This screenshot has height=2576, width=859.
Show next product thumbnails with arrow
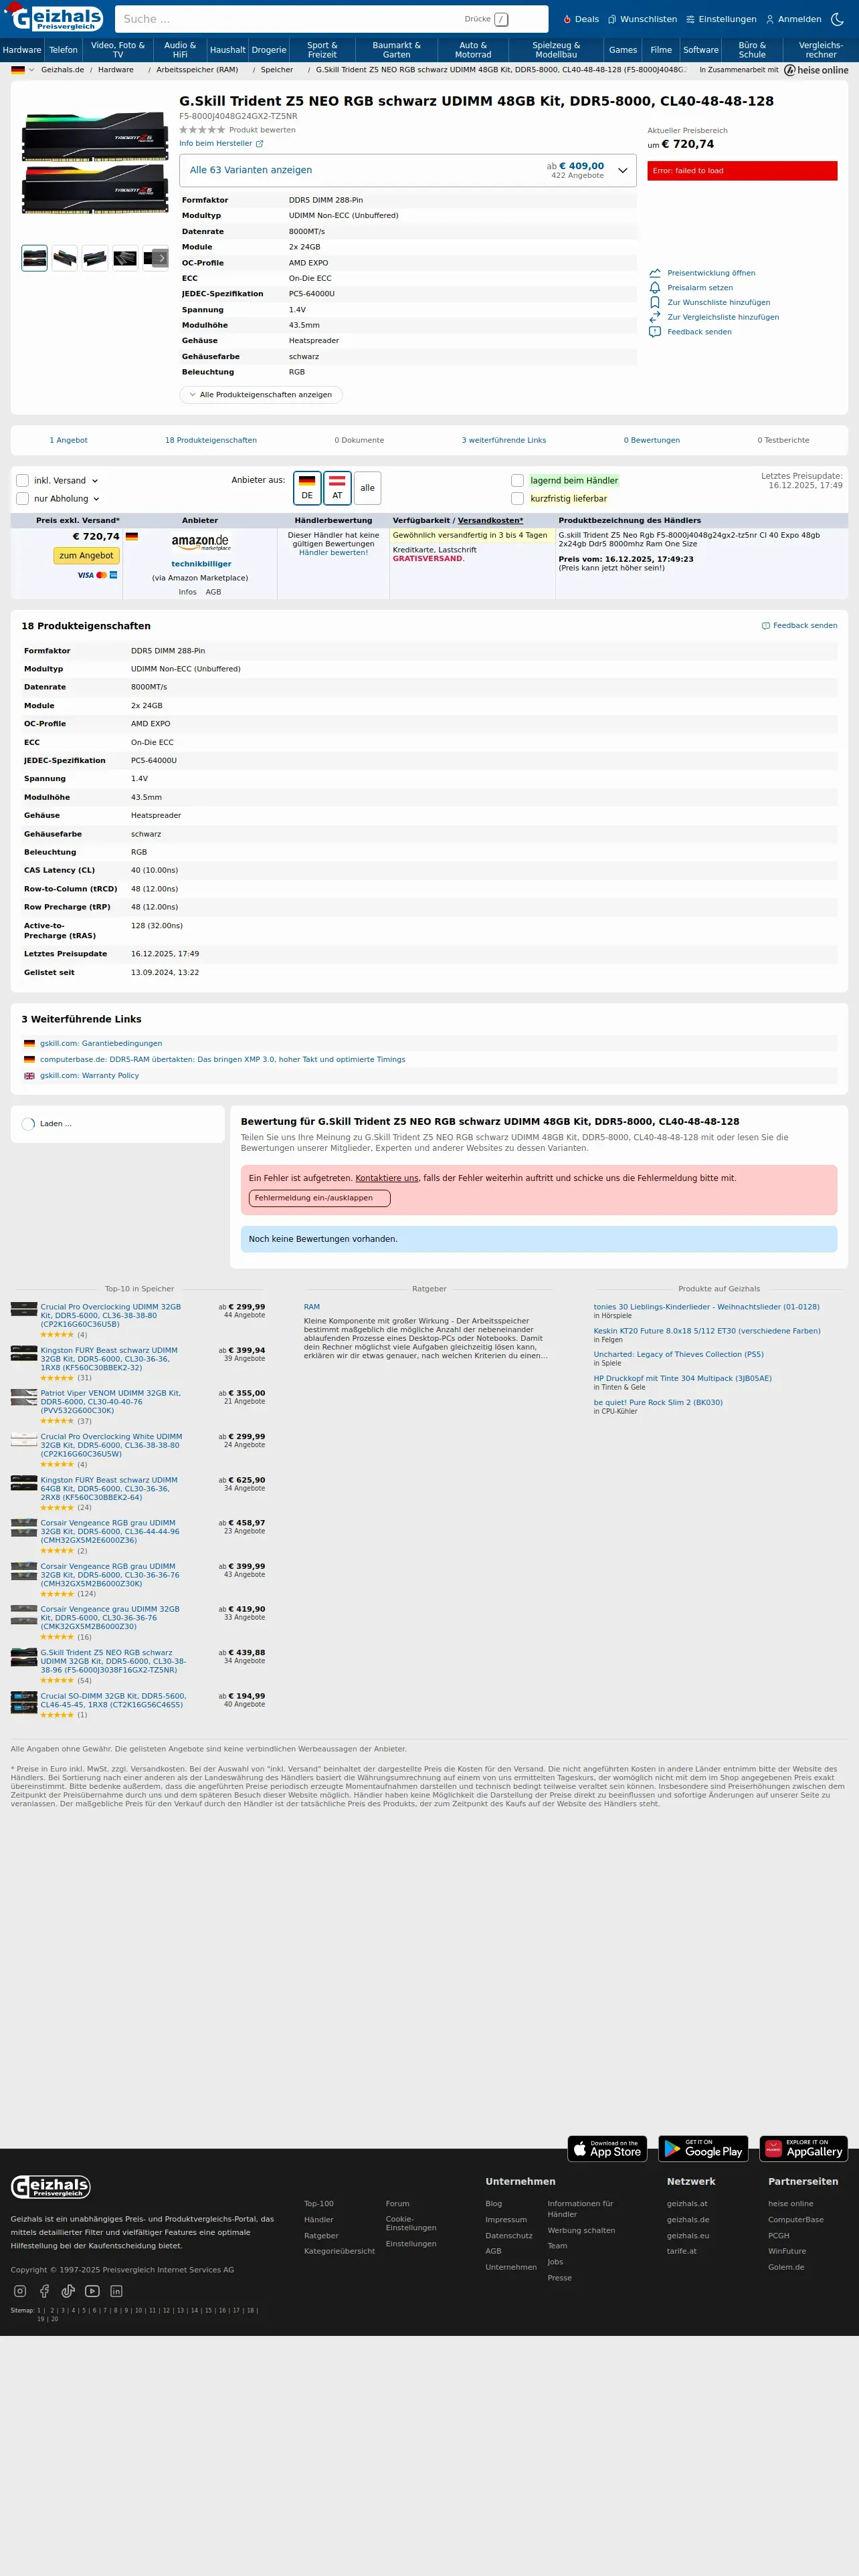(162, 258)
